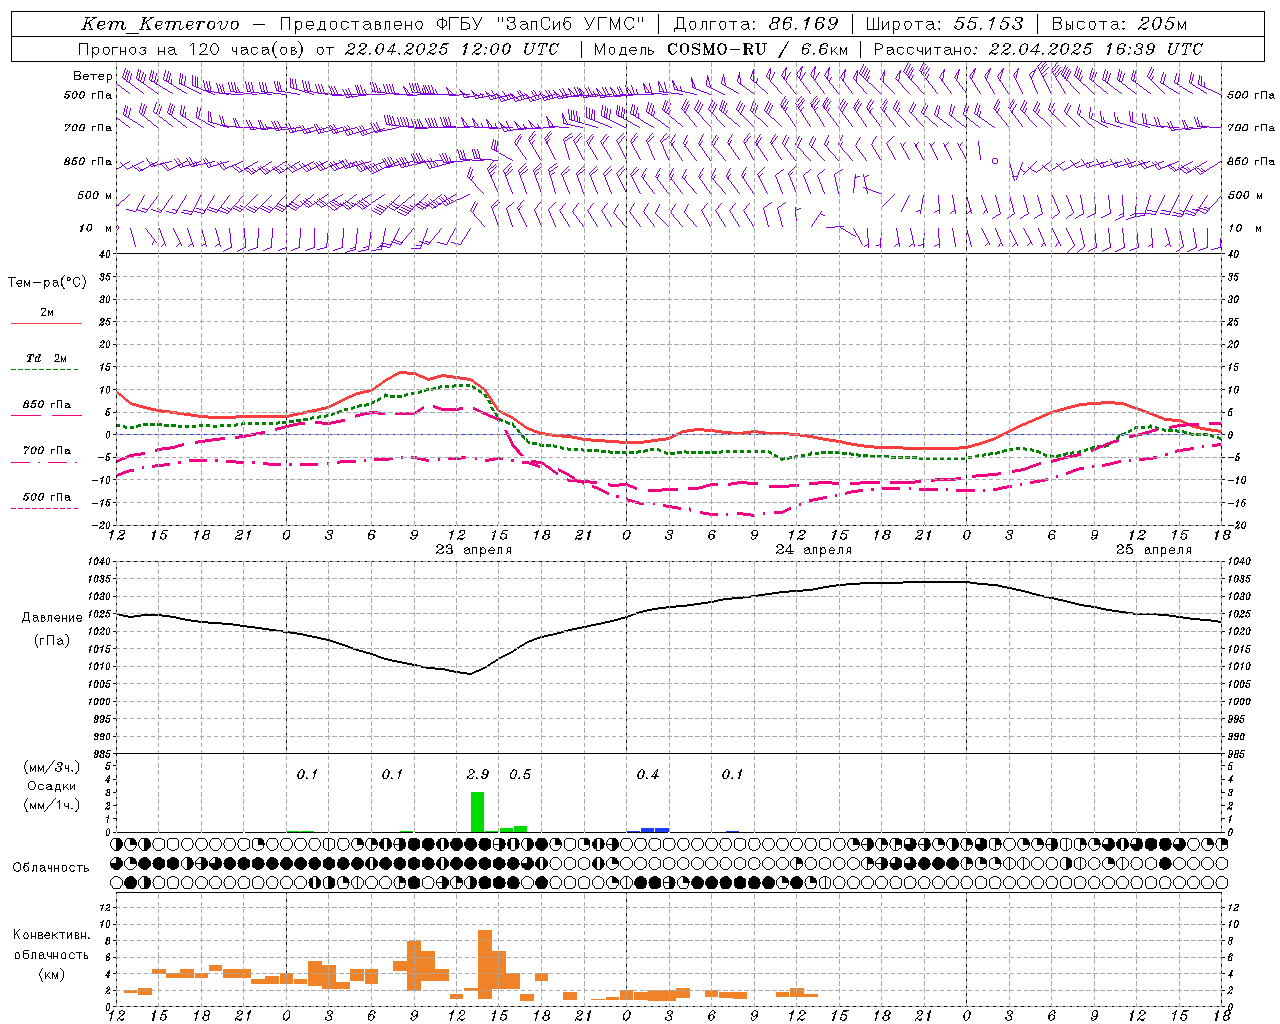Click the Конвективн. panel label

(x=52, y=935)
